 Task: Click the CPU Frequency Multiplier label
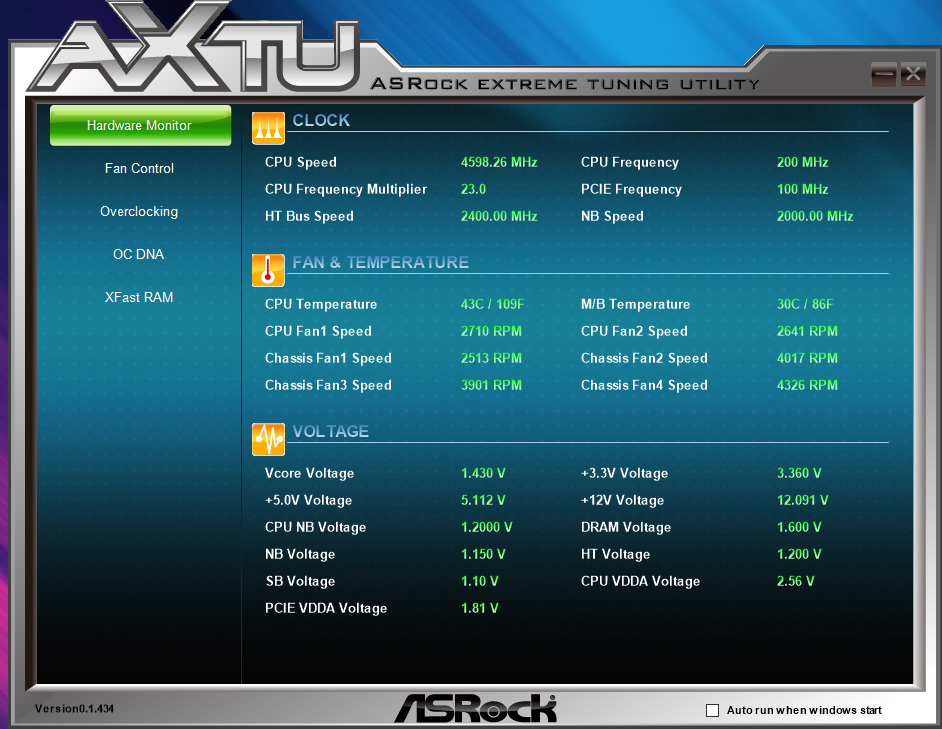[x=345, y=189]
